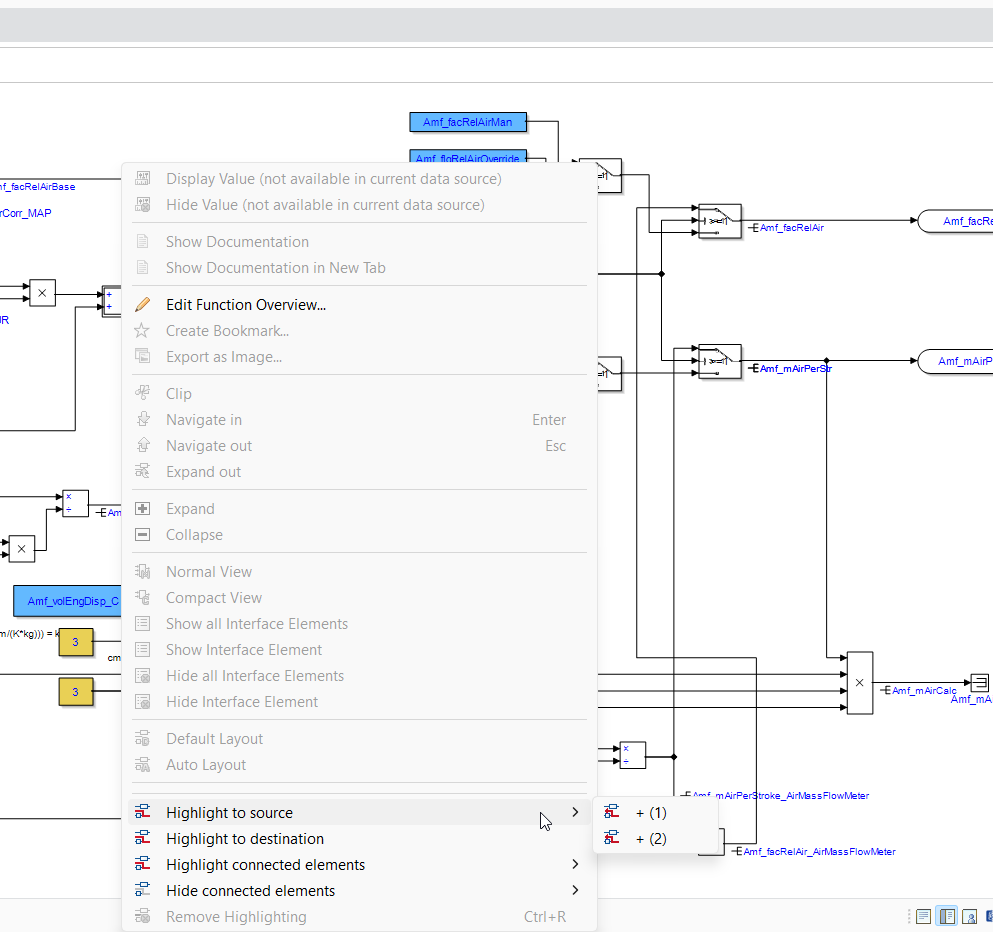Click the Export as Image icon
This screenshot has width=993, height=932.
143,356
